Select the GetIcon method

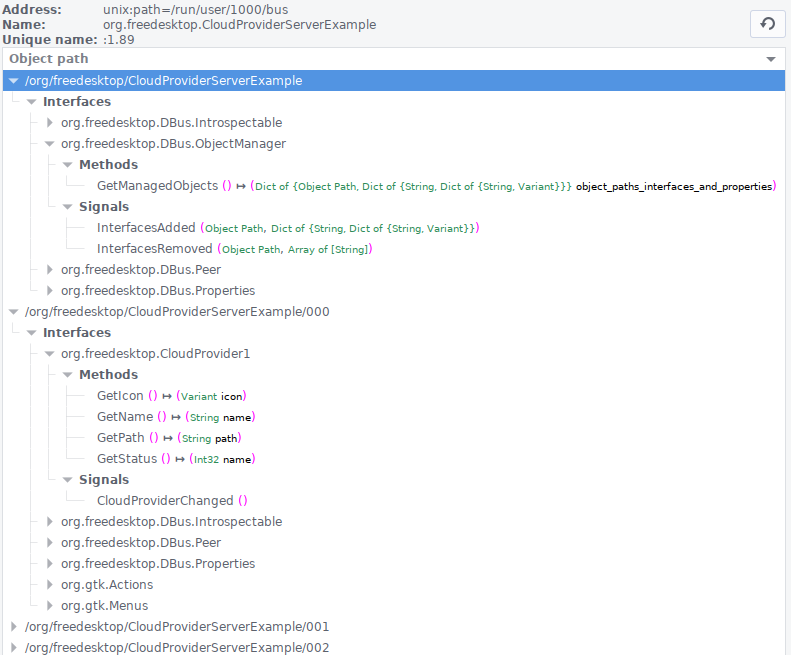tap(120, 396)
